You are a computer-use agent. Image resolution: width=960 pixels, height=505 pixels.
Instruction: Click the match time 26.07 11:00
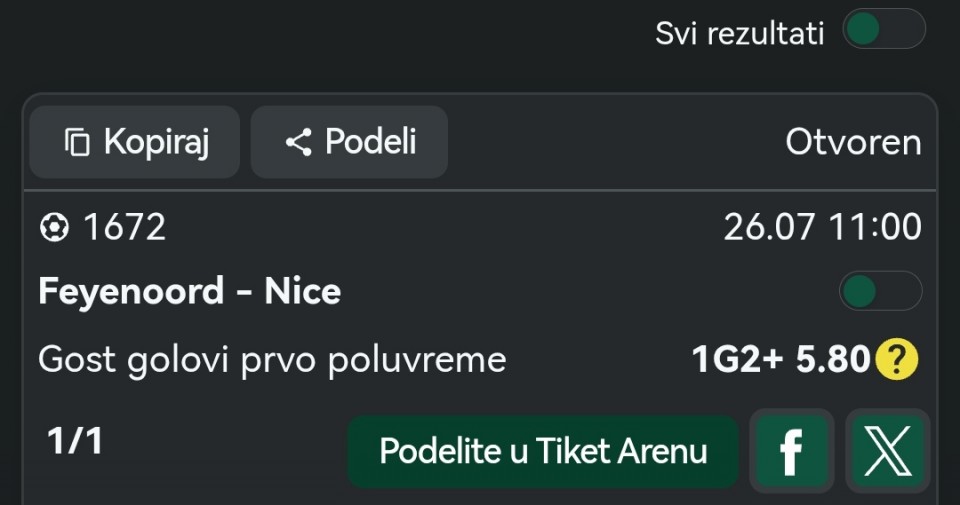coord(822,227)
